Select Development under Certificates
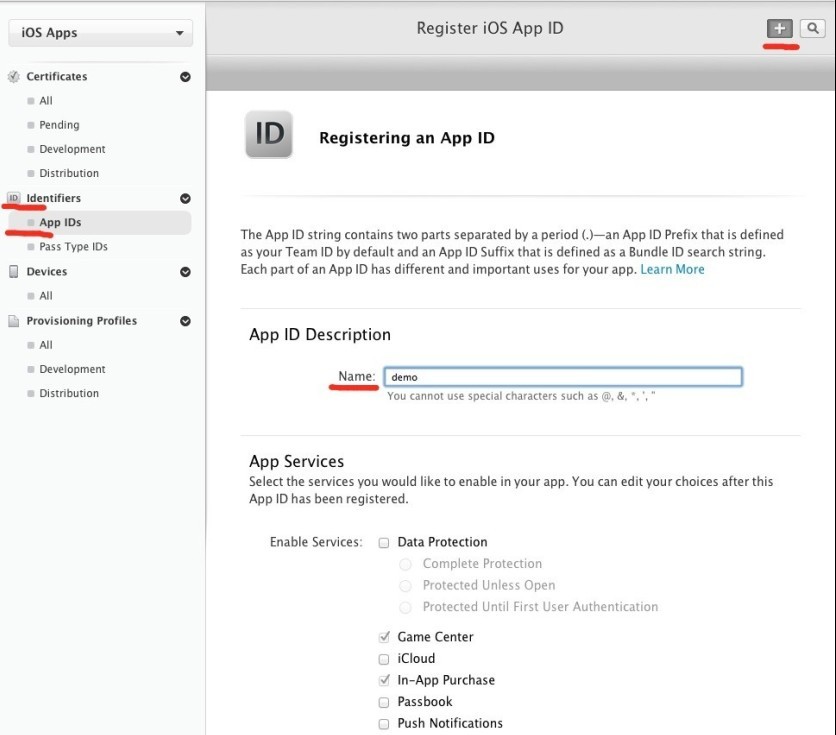Image resolution: width=836 pixels, height=735 pixels. (x=72, y=149)
